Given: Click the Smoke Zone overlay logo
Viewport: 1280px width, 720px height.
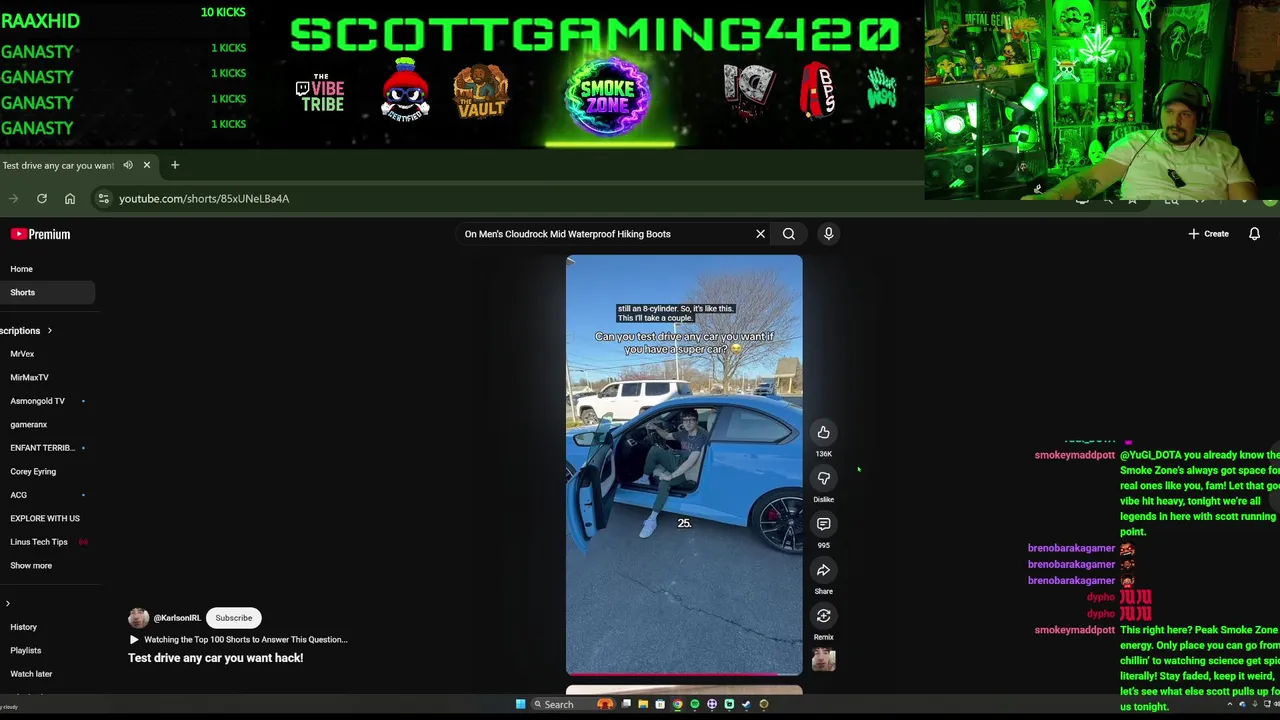Looking at the screenshot, I should (x=608, y=96).
